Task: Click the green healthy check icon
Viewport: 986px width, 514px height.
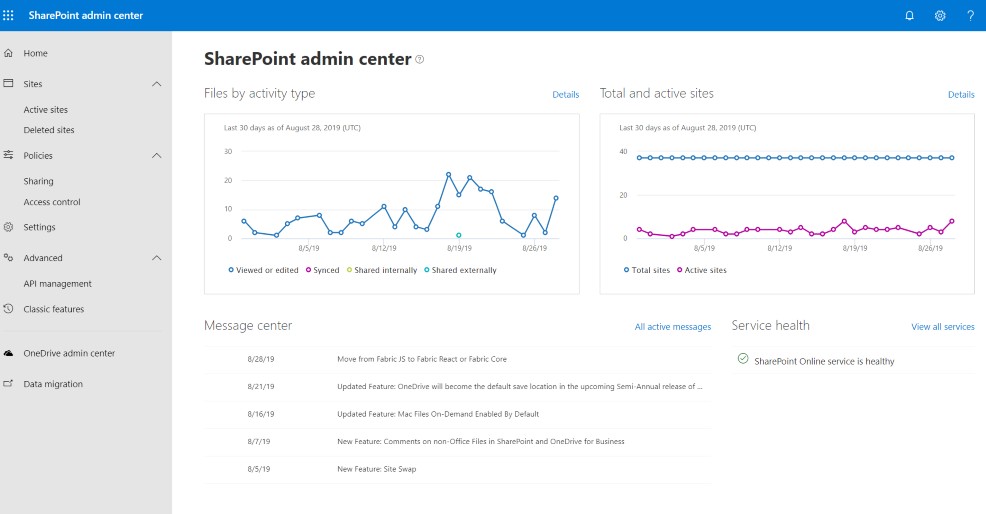Action: pos(743,359)
